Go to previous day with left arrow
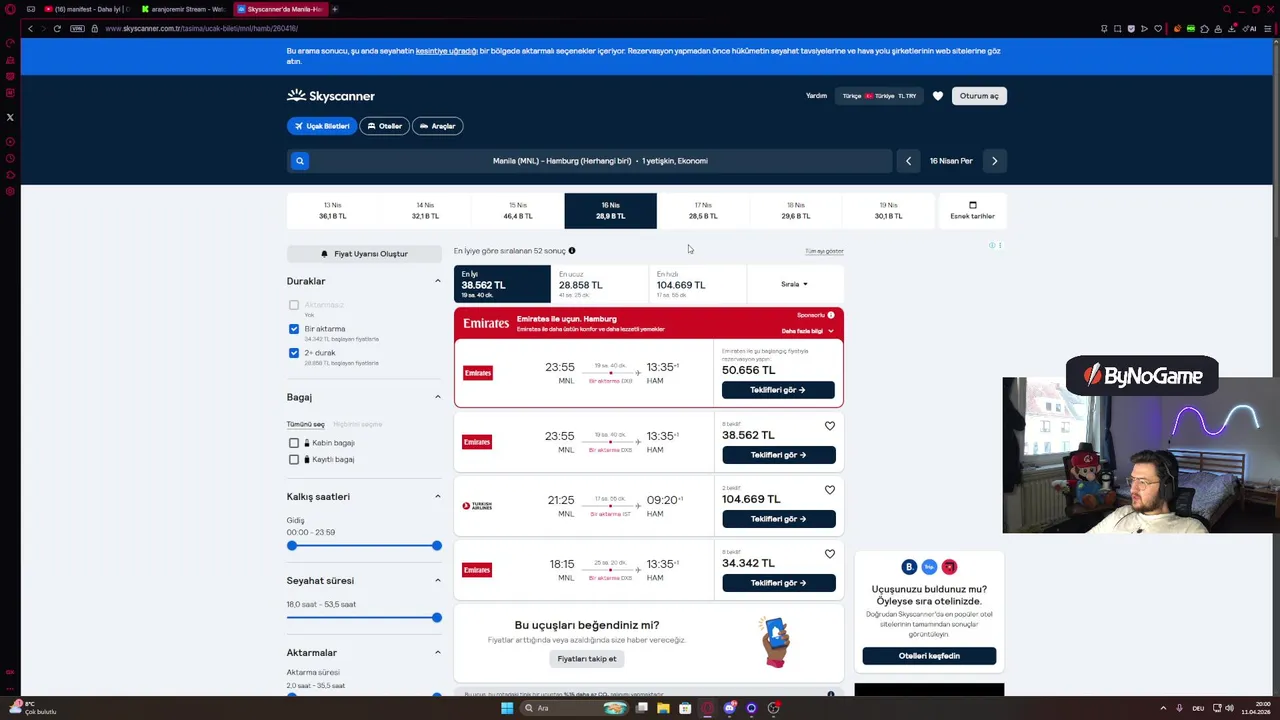This screenshot has height=720, width=1280. pyautogui.click(x=908, y=161)
